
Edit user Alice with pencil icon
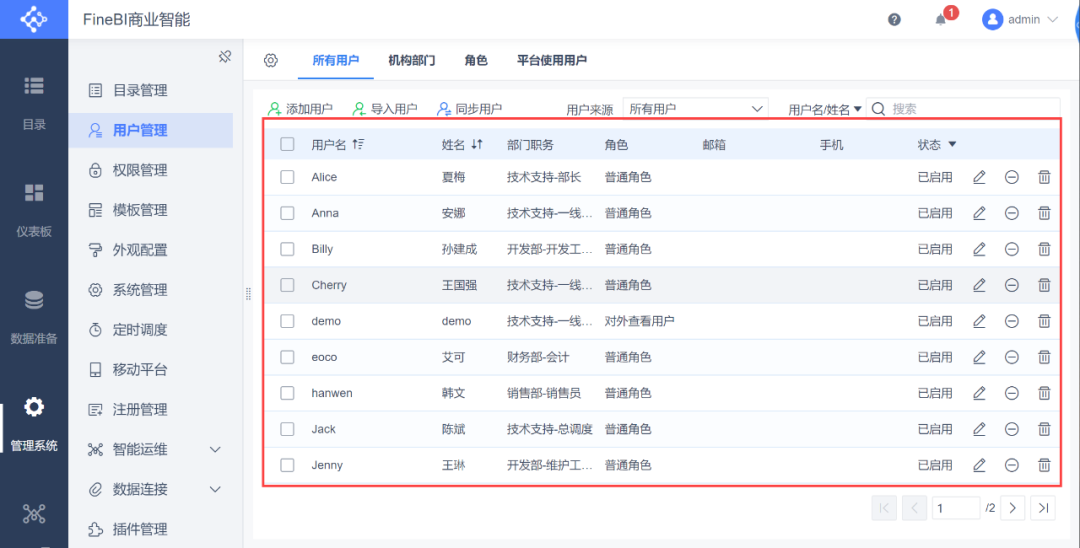tap(979, 177)
